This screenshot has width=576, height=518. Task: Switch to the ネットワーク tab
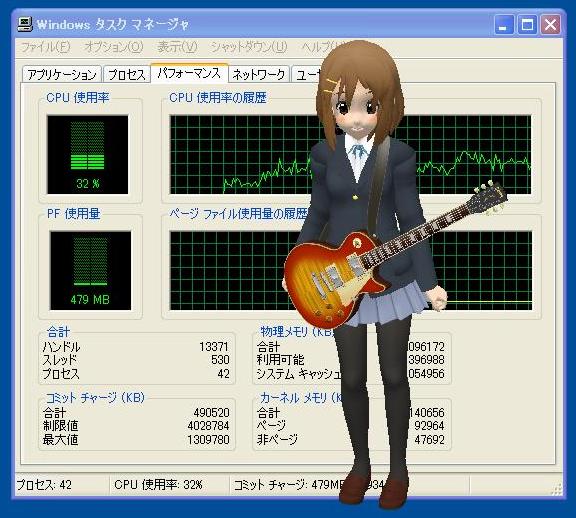coord(259,75)
